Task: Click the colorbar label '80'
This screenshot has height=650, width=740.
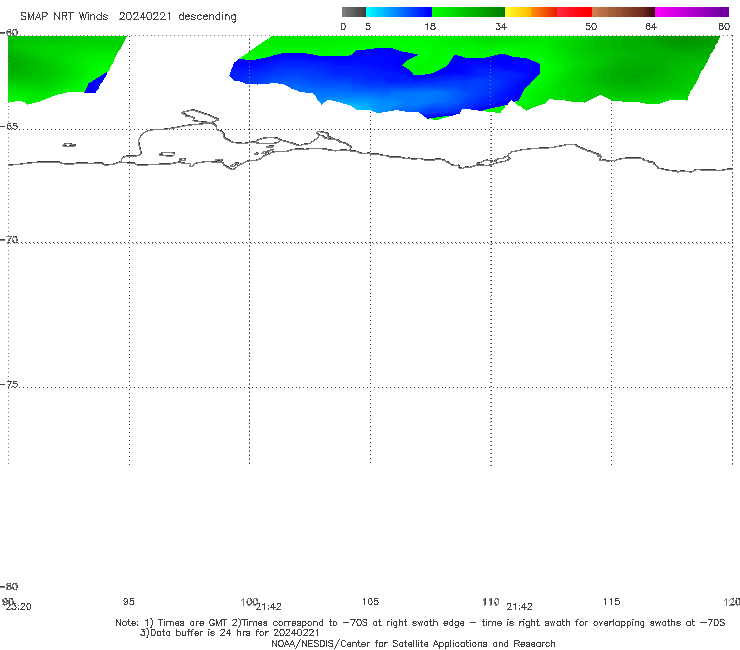Action: pos(724,27)
